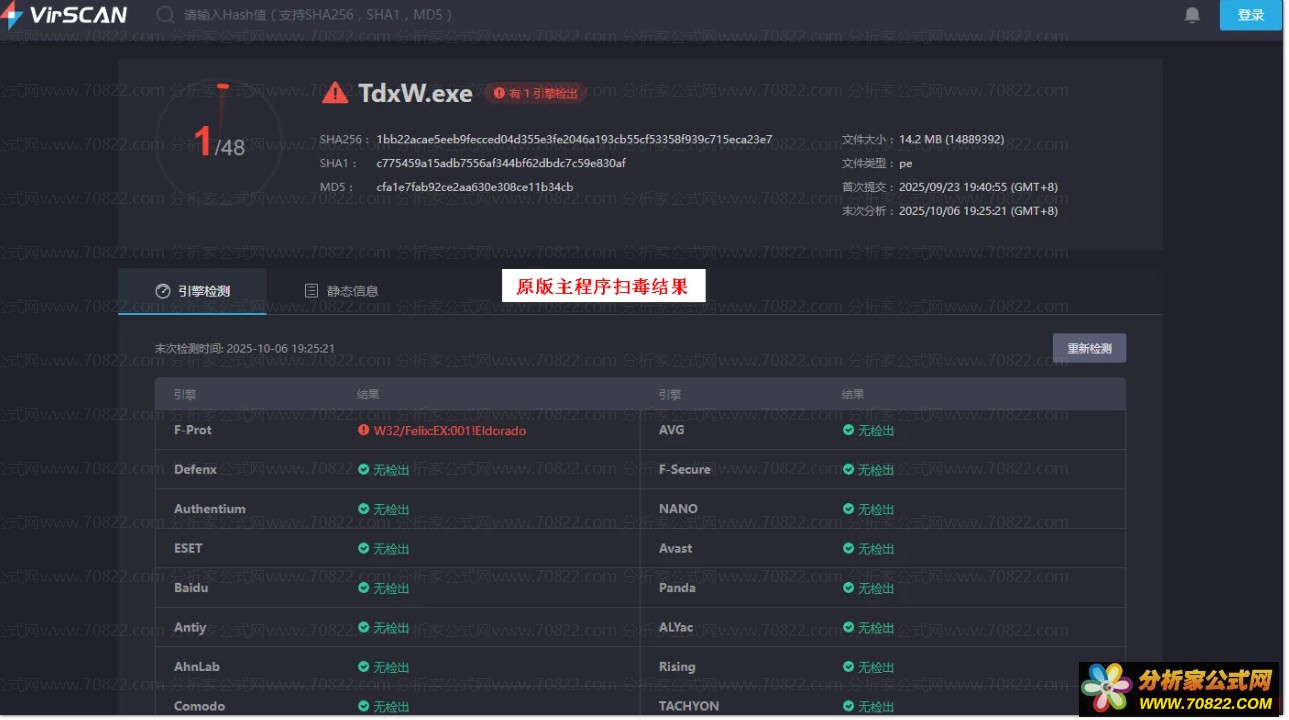Click the ALYac engine name
Viewport: 1289px width, 720px height.
(676, 627)
